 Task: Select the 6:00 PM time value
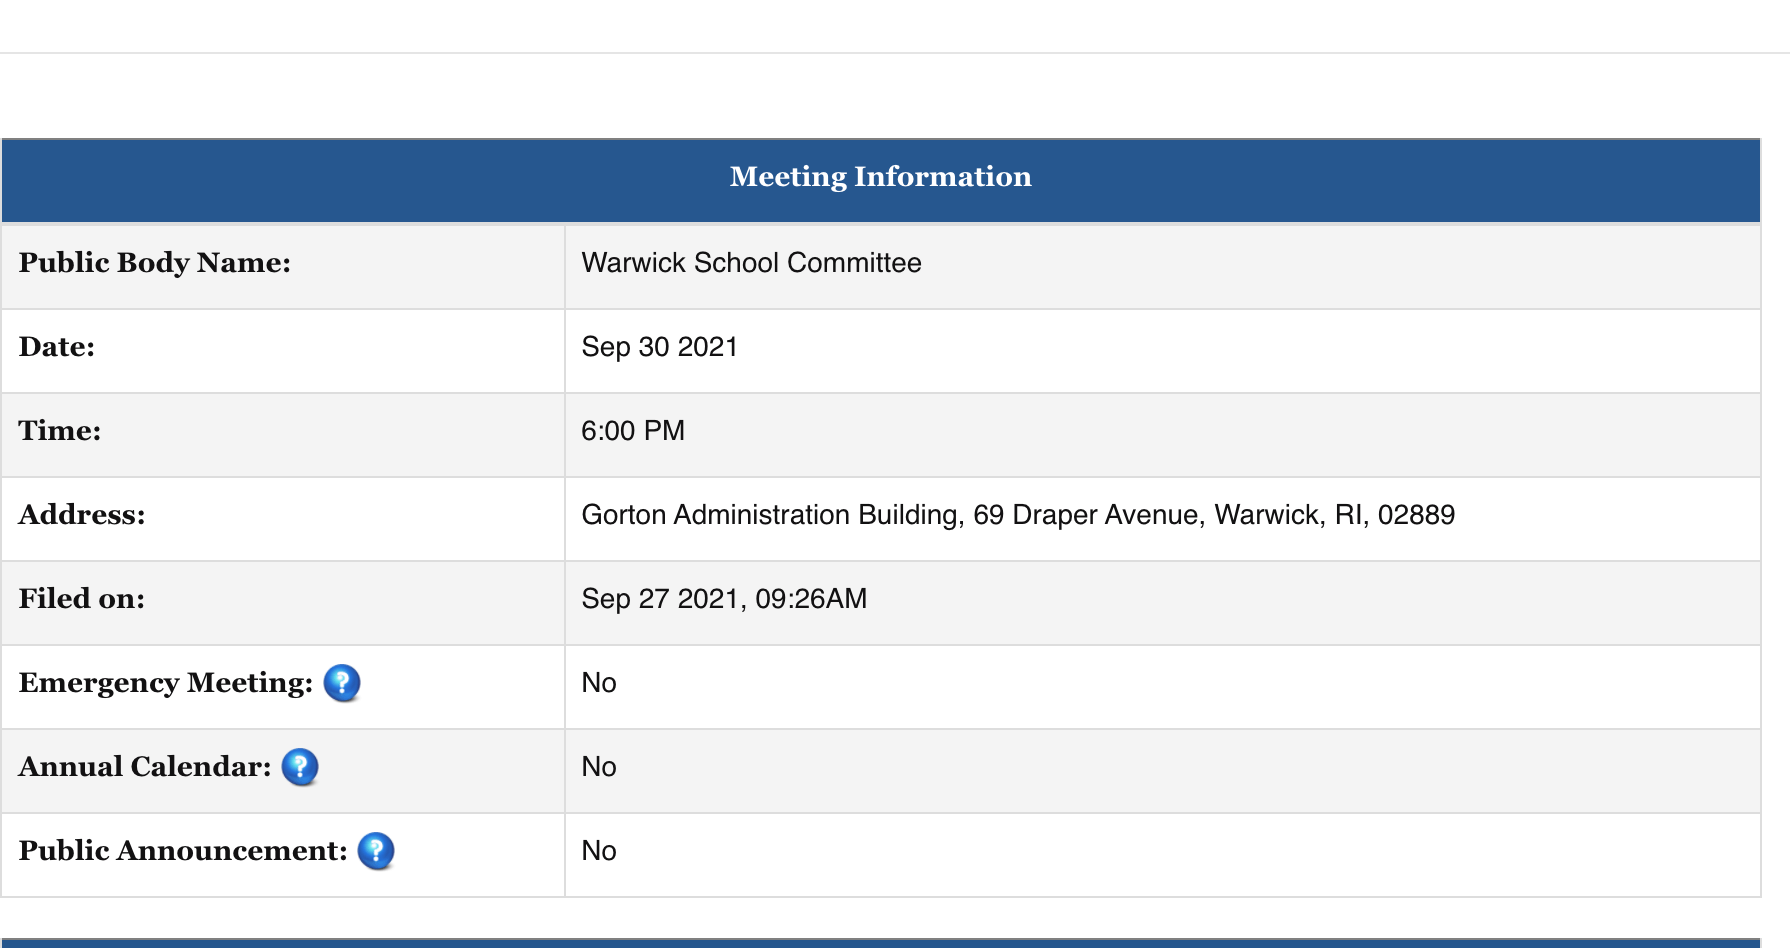point(633,431)
